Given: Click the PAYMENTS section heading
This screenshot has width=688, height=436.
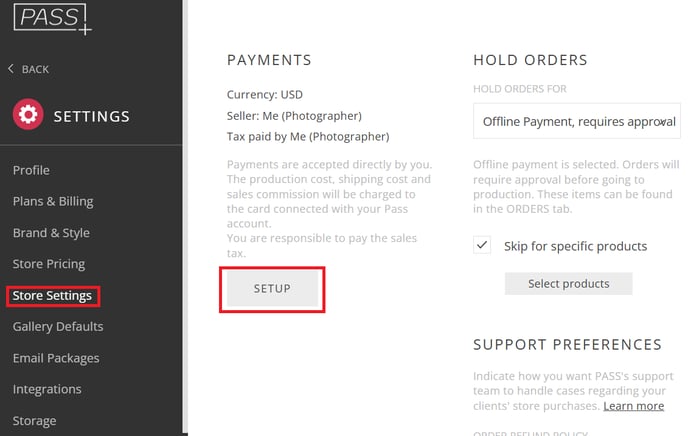Looking at the screenshot, I should (270, 61).
